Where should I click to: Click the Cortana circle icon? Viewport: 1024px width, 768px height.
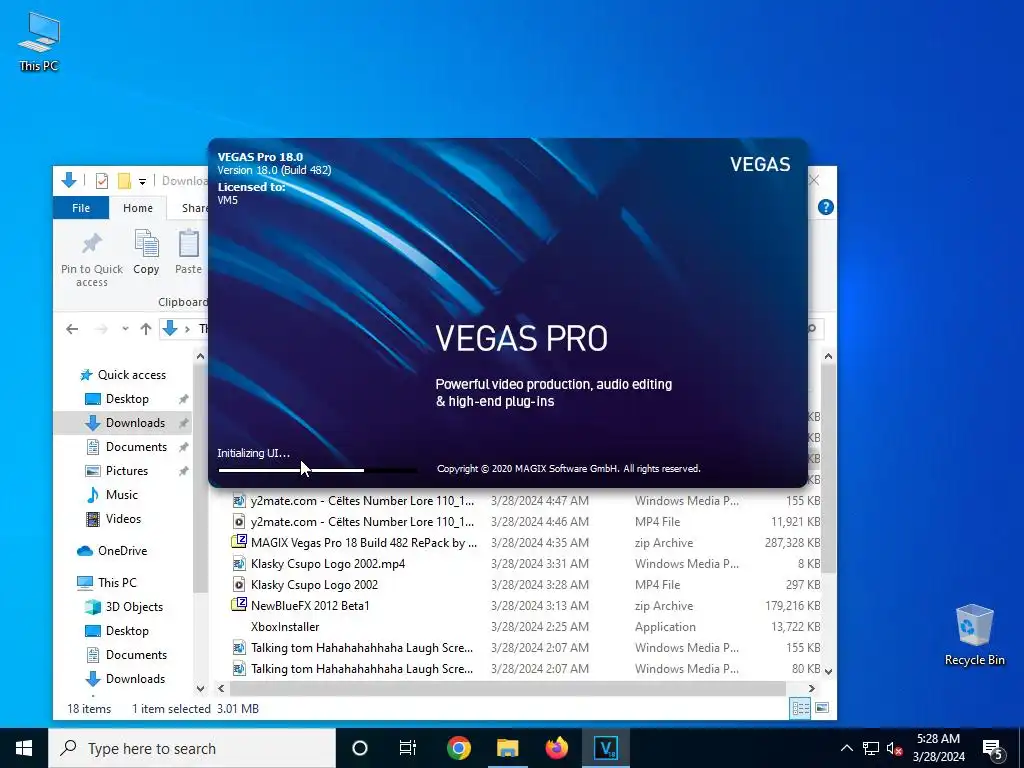click(360, 748)
